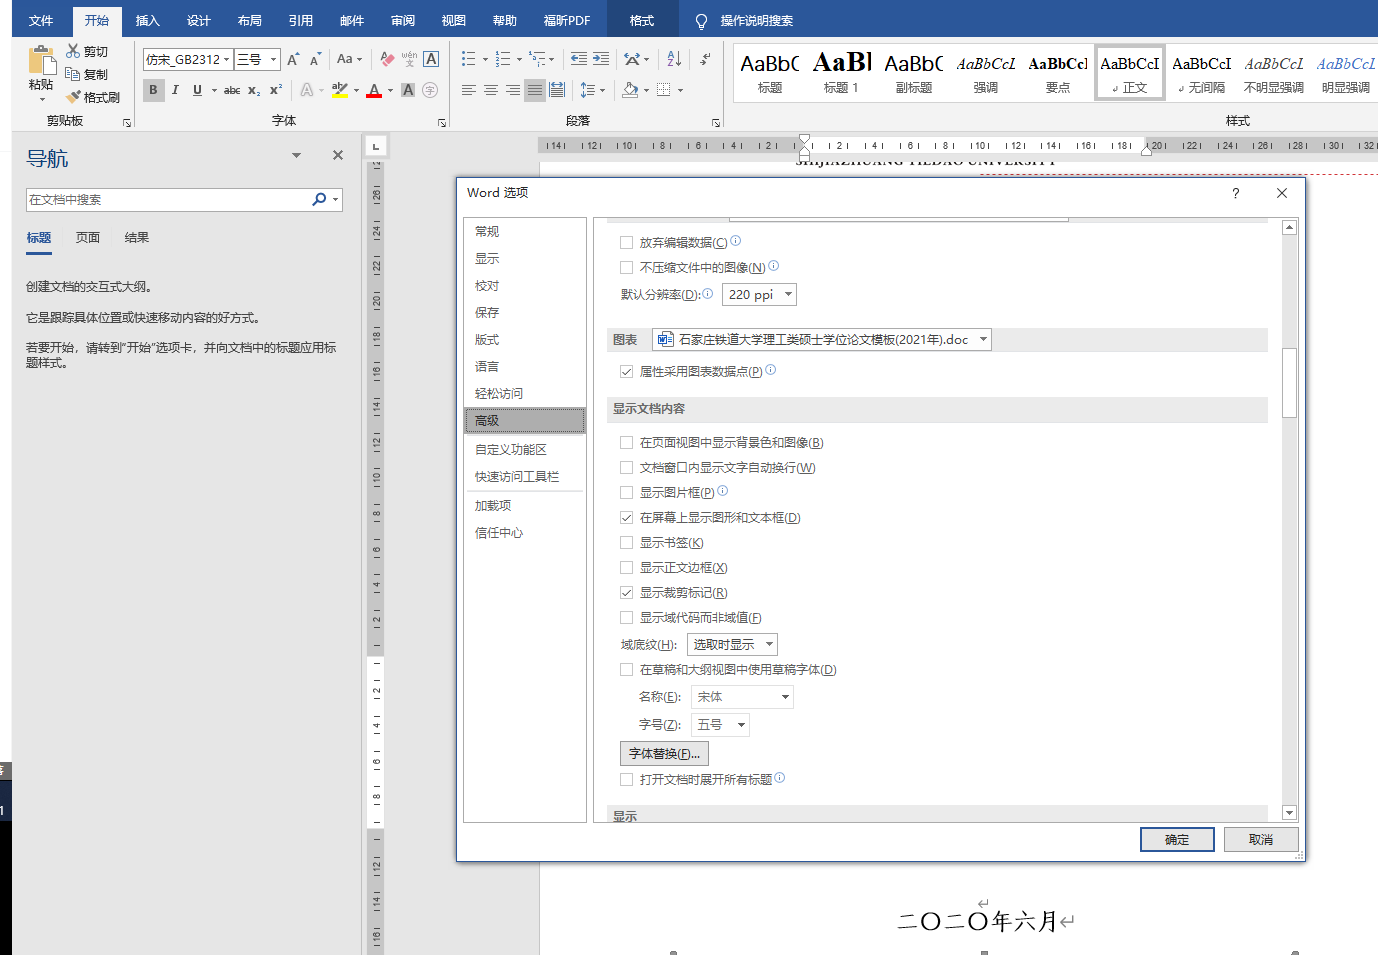Viewport: 1378px width, 955px height.
Task: Confirm options with 确定 button
Action: click(x=1177, y=839)
